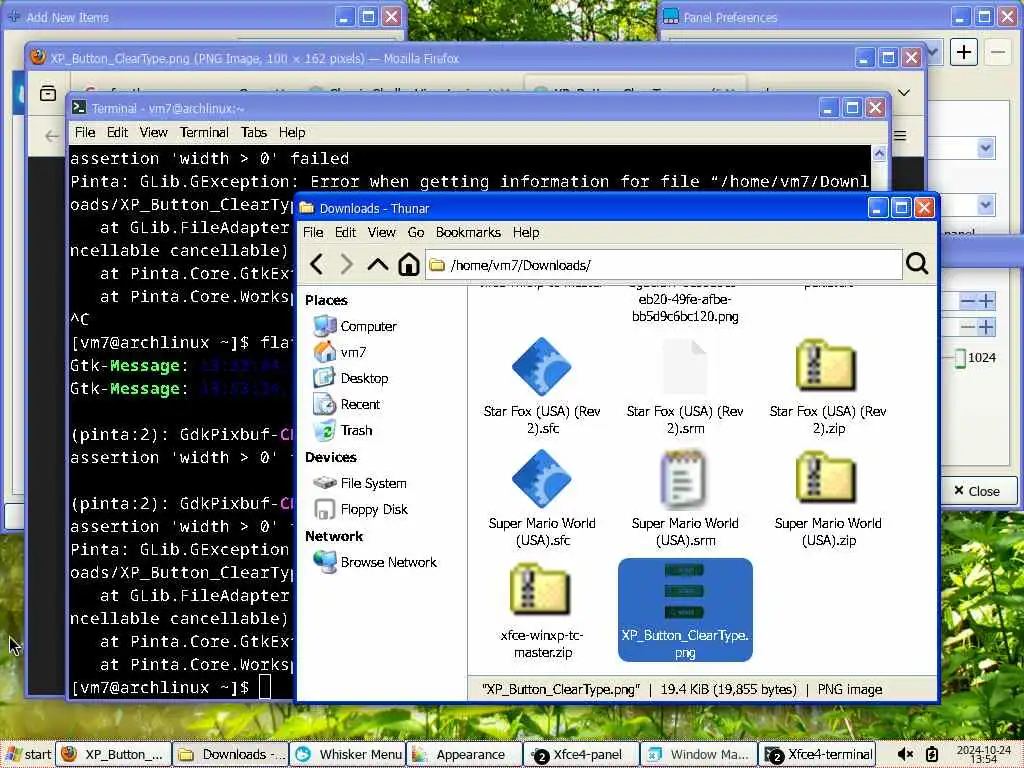Select xfce-winxp-tc-master.zip archive icon
This screenshot has width=1024, height=768.
[541, 590]
